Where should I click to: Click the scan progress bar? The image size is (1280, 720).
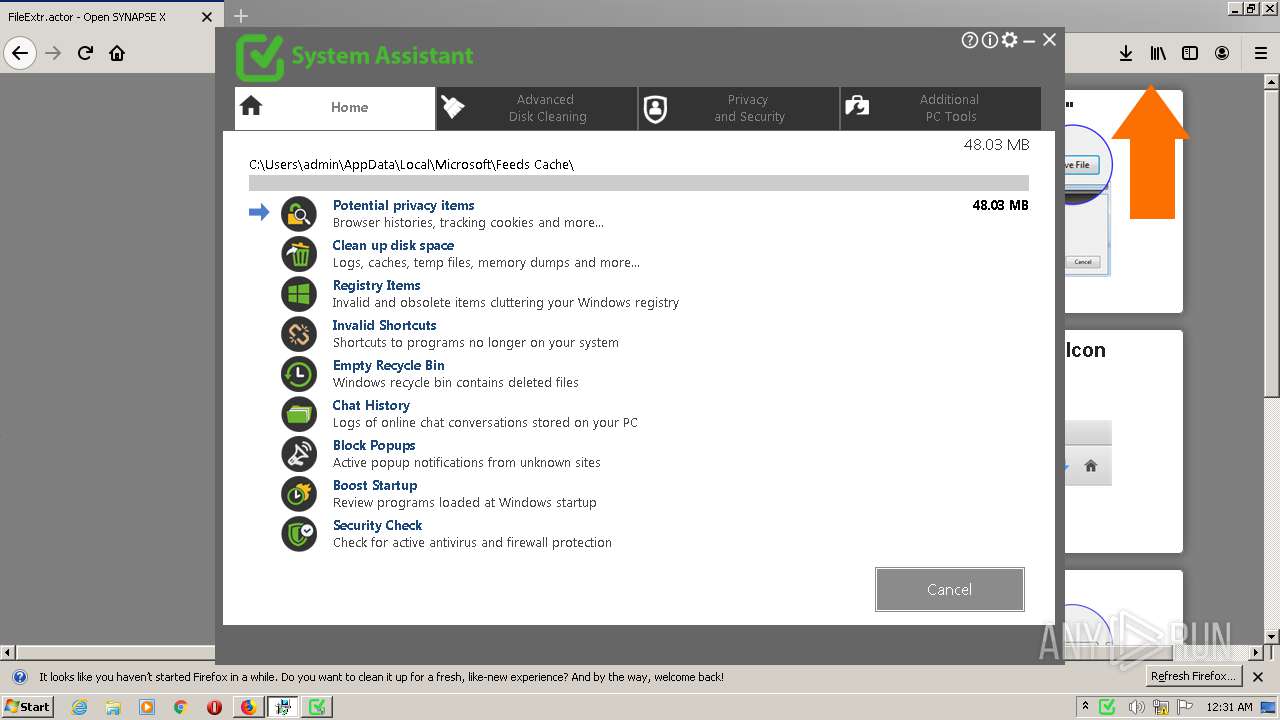(x=639, y=183)
